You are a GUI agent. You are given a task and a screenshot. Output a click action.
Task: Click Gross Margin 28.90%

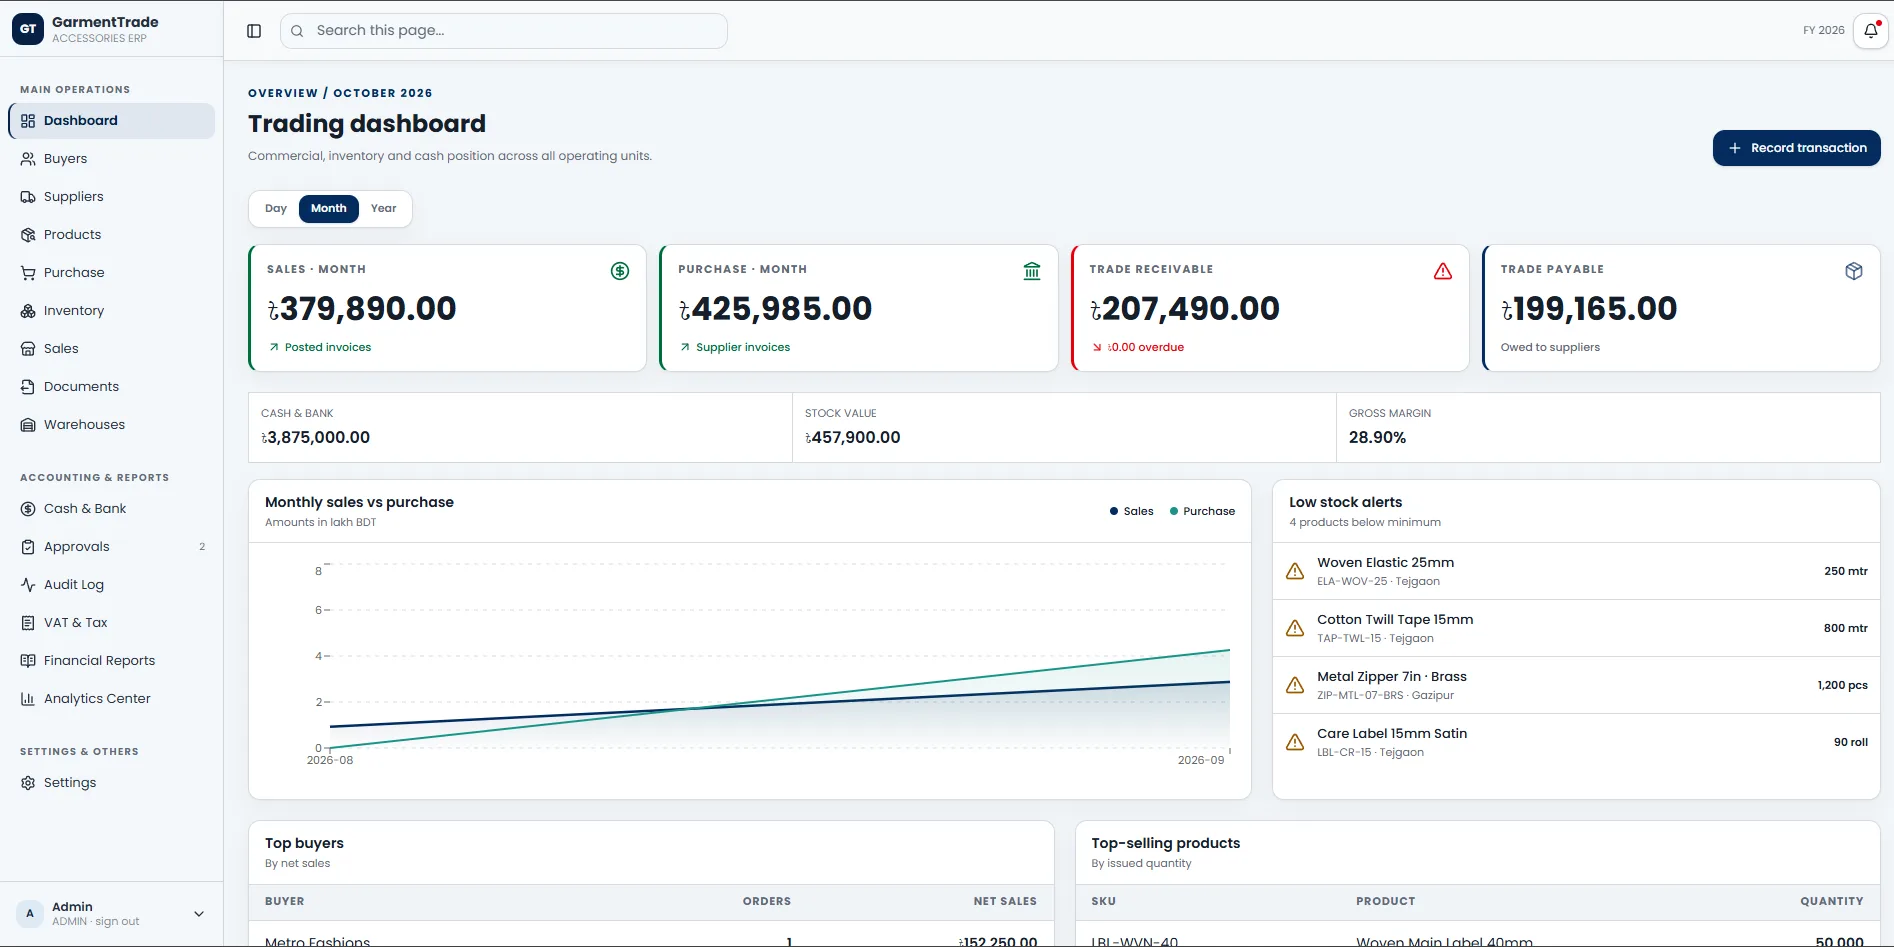tap(1377, 438)
